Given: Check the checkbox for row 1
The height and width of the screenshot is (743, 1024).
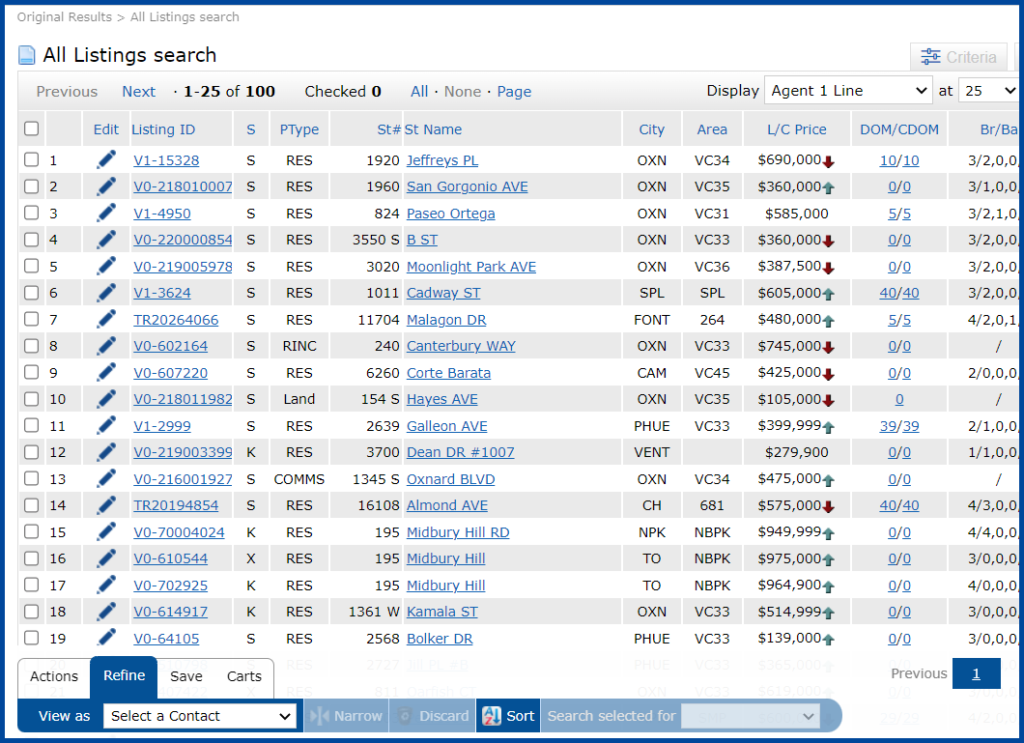Looking at the screenshot, I should (31, 160).
